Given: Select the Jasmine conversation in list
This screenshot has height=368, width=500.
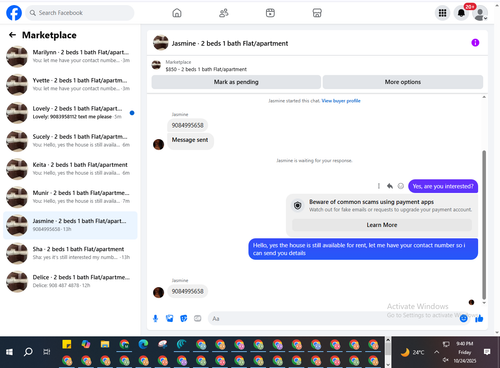Looking at the screenshot, I should [70, 225].
